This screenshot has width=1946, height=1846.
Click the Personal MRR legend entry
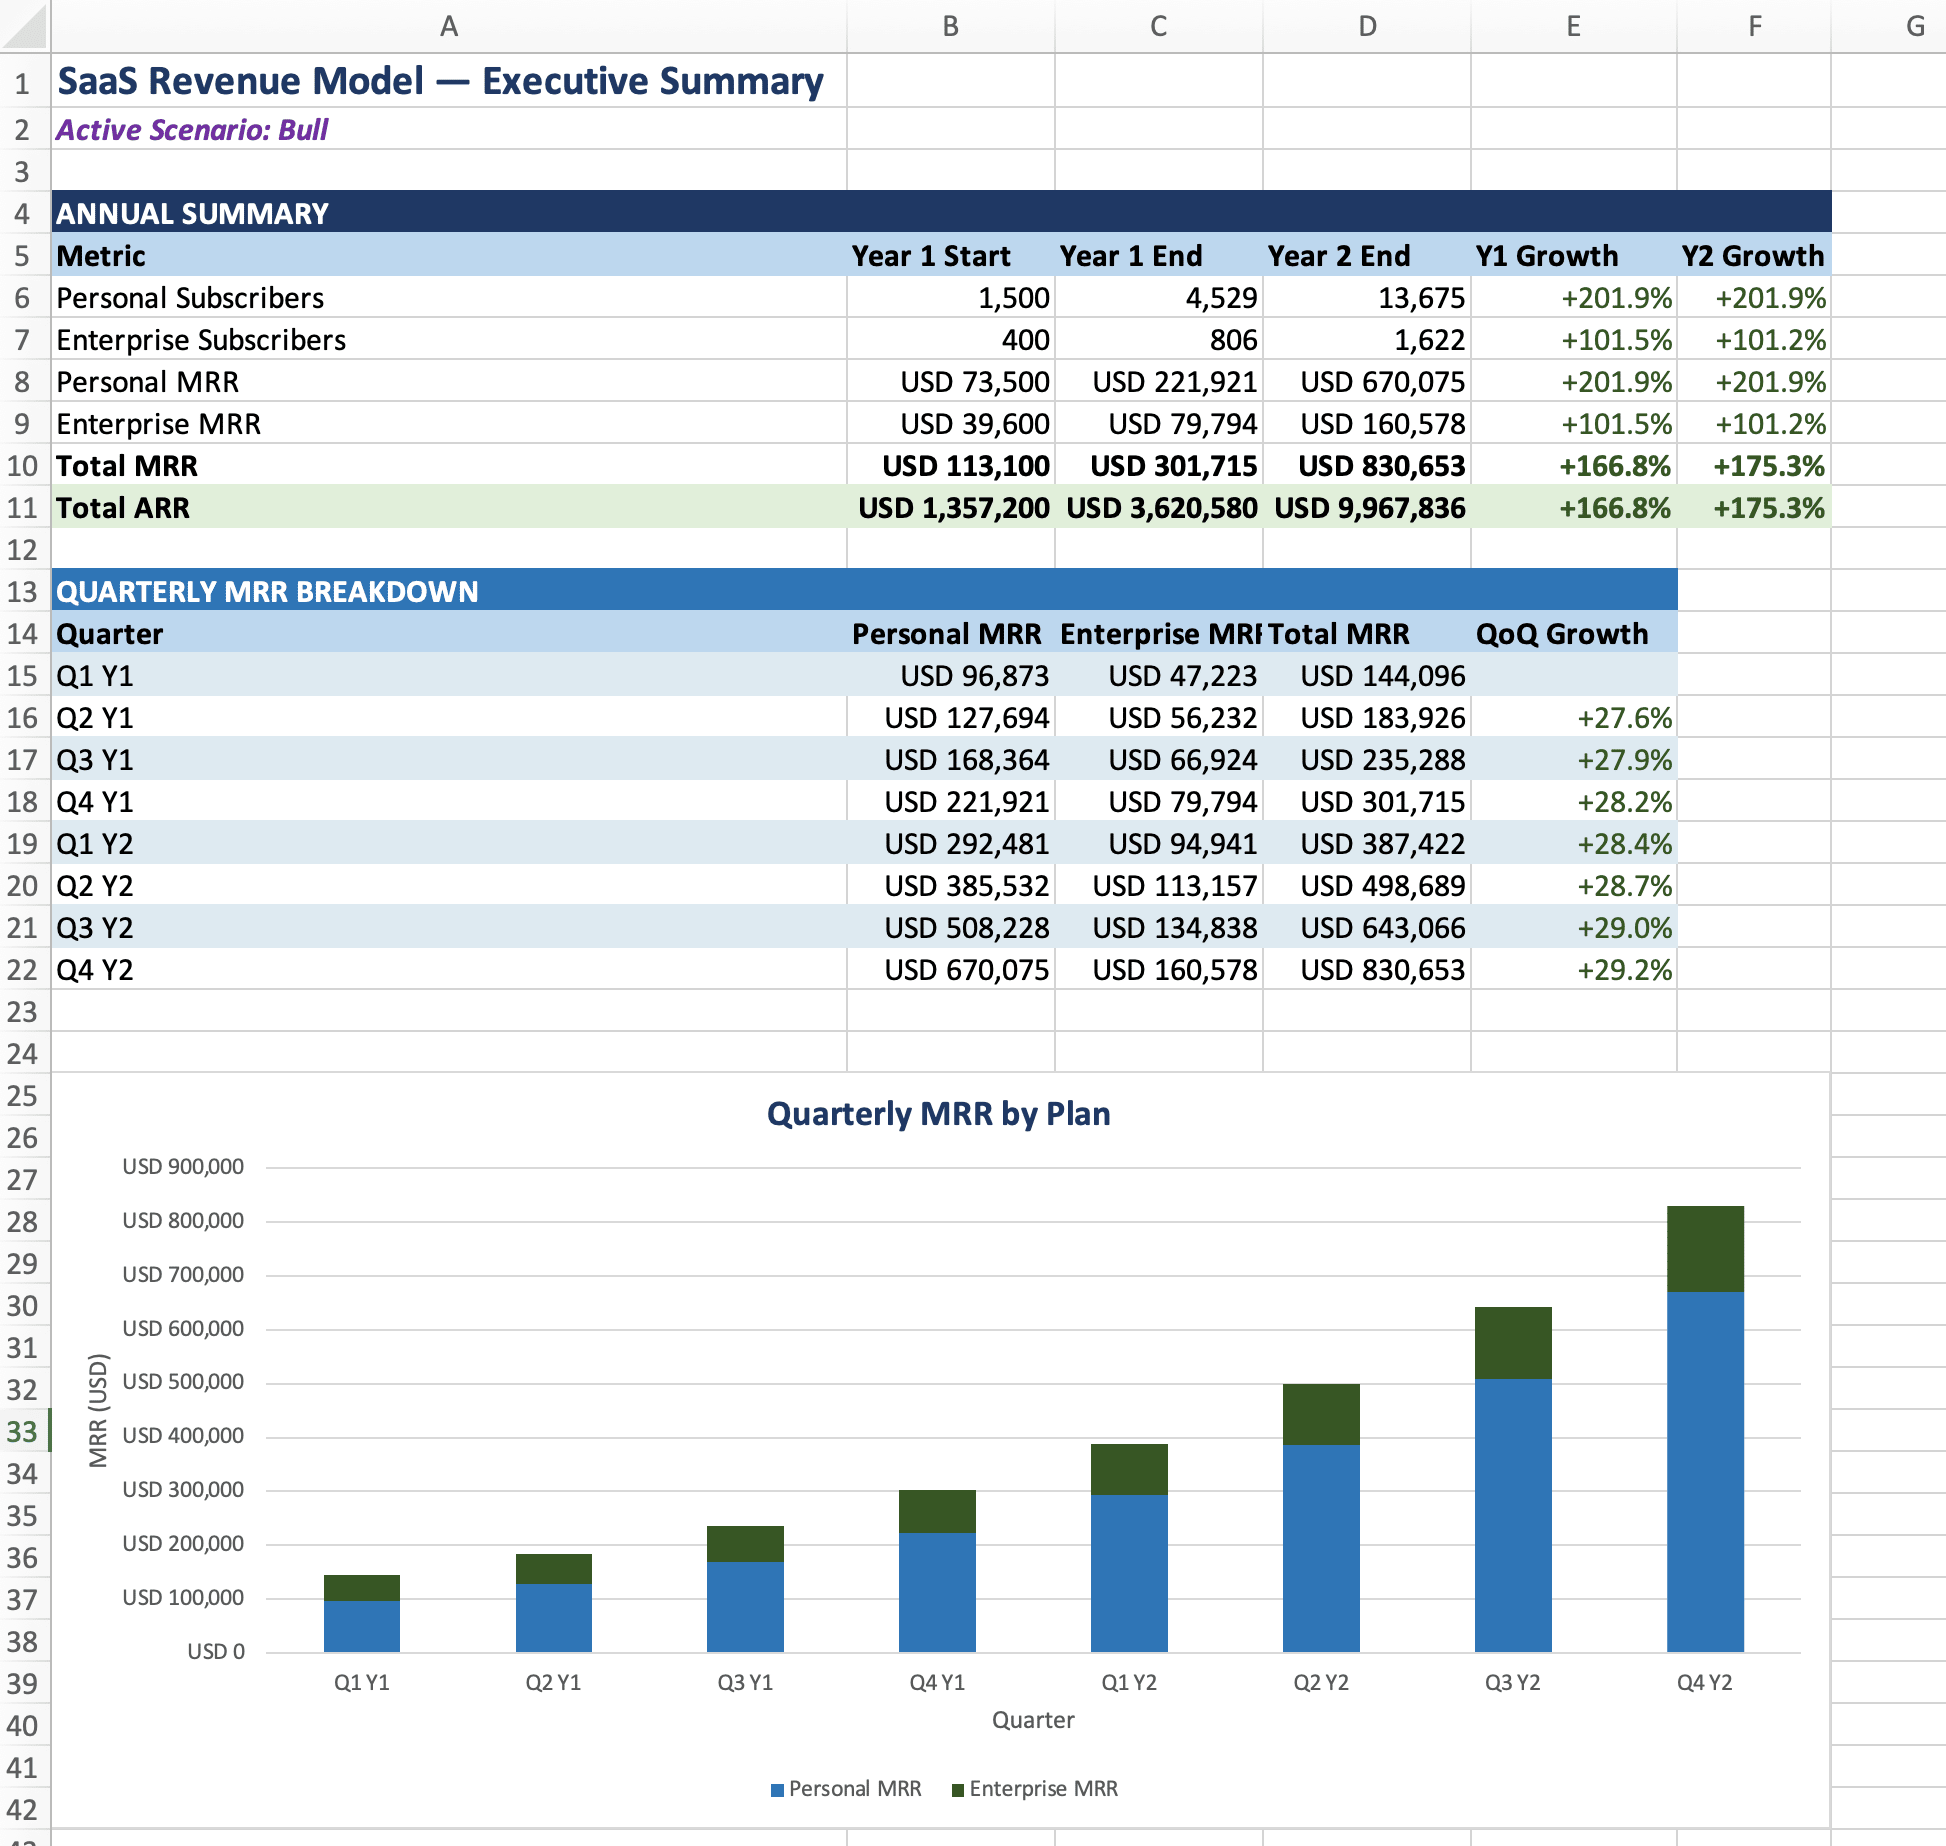[846, 1788]
